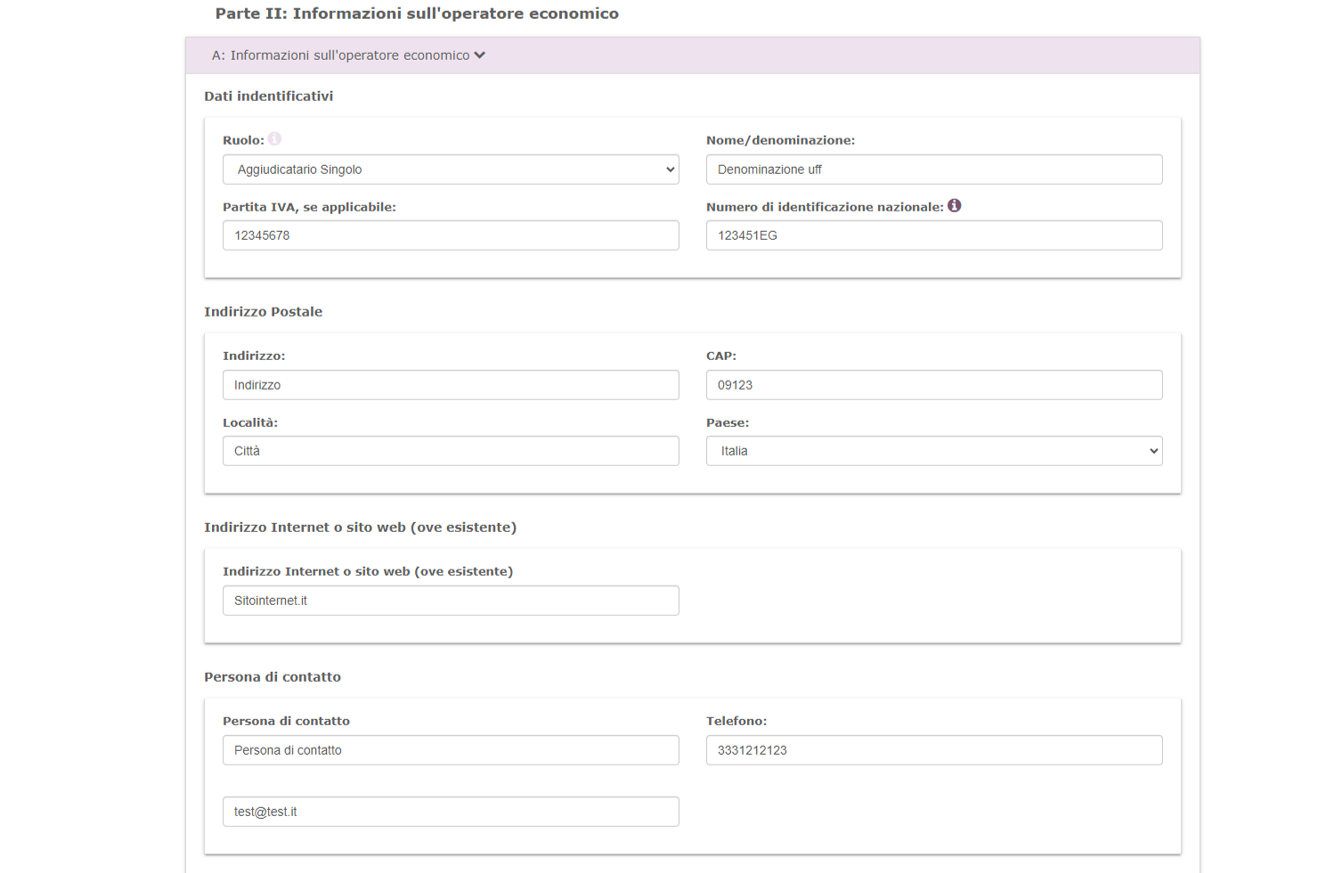Click info icon beside Numero di identificazione nazionale
This screenshot has width=1343, height=873.
click(x=954, y=206)
